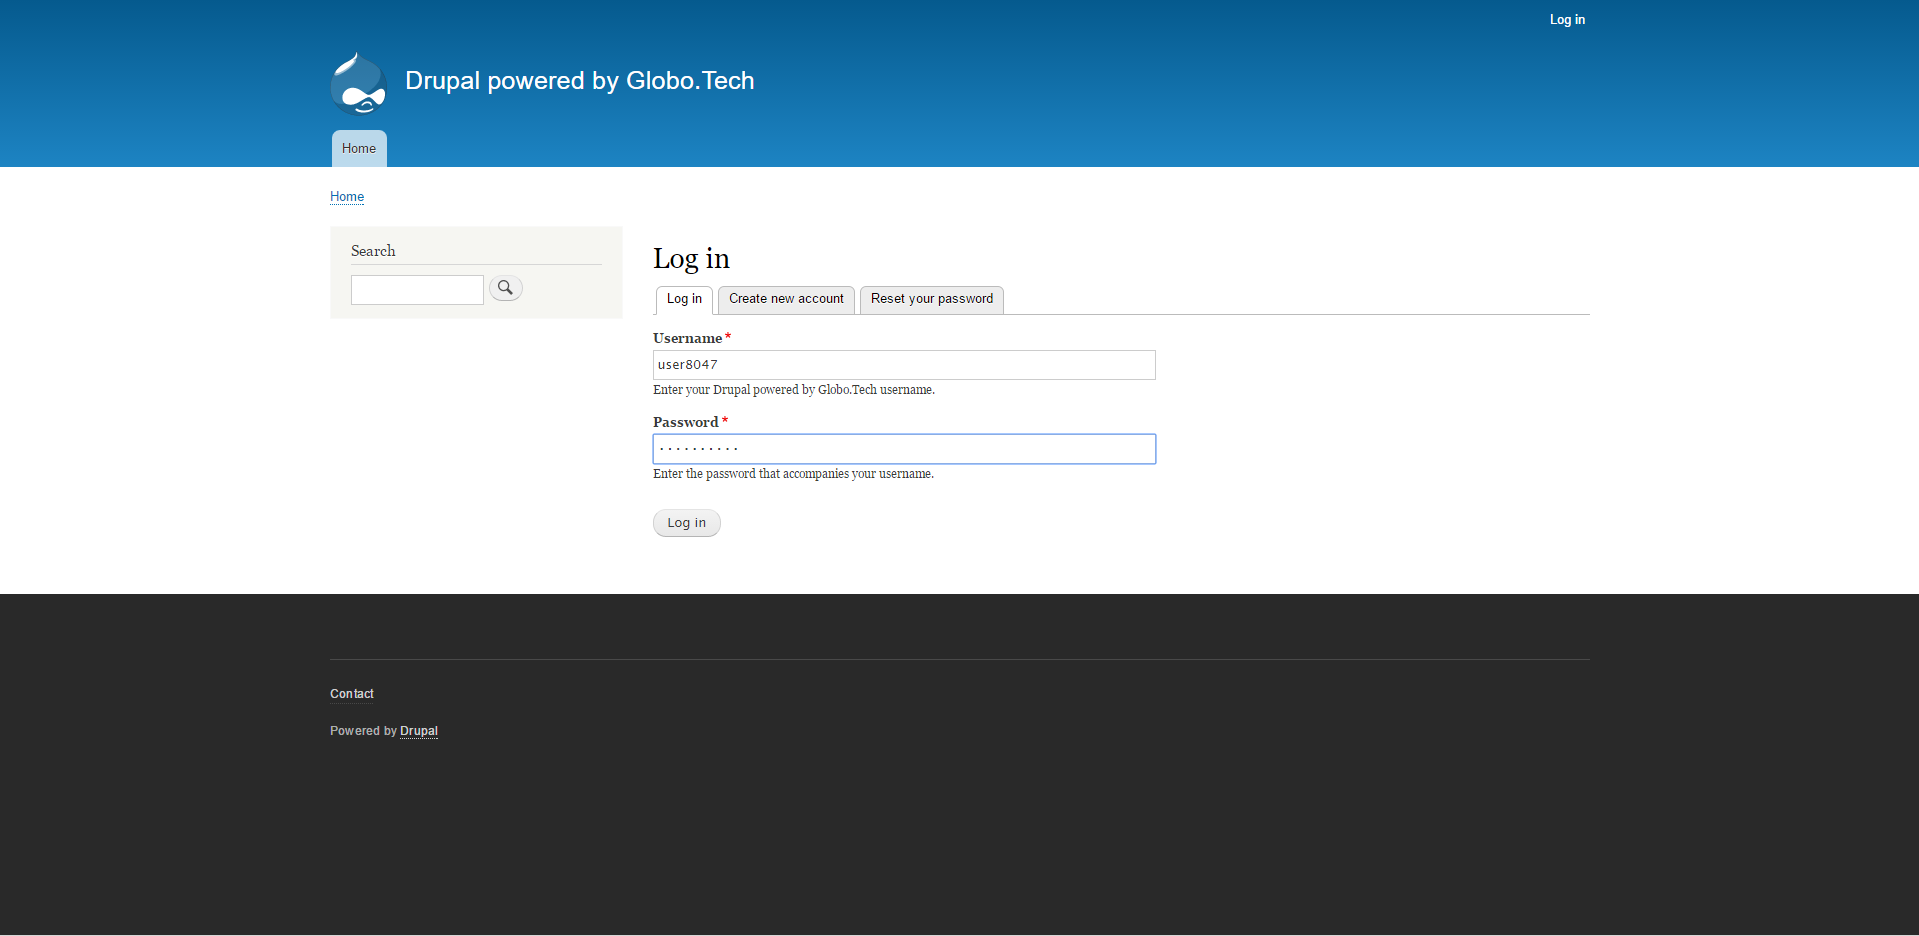Open the Contact link in the footer
This screenshot has height=936, width=1919.
(352, 694)
